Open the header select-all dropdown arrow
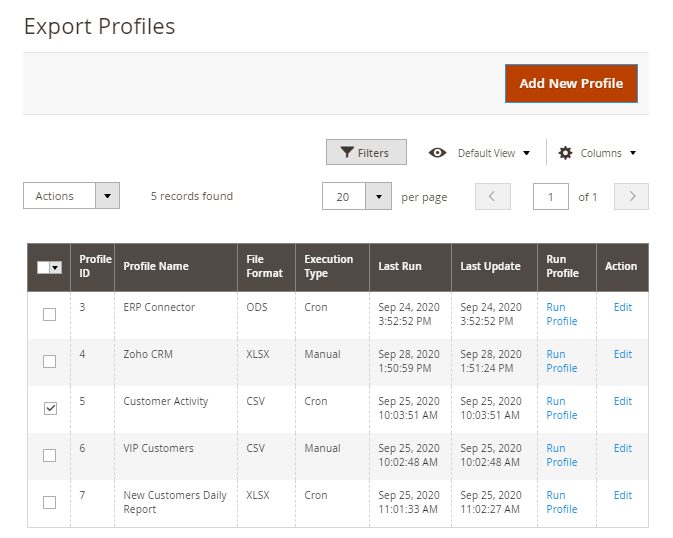This screenshot has height=538, width=673. pyautogui.click(x=55, y=267)
